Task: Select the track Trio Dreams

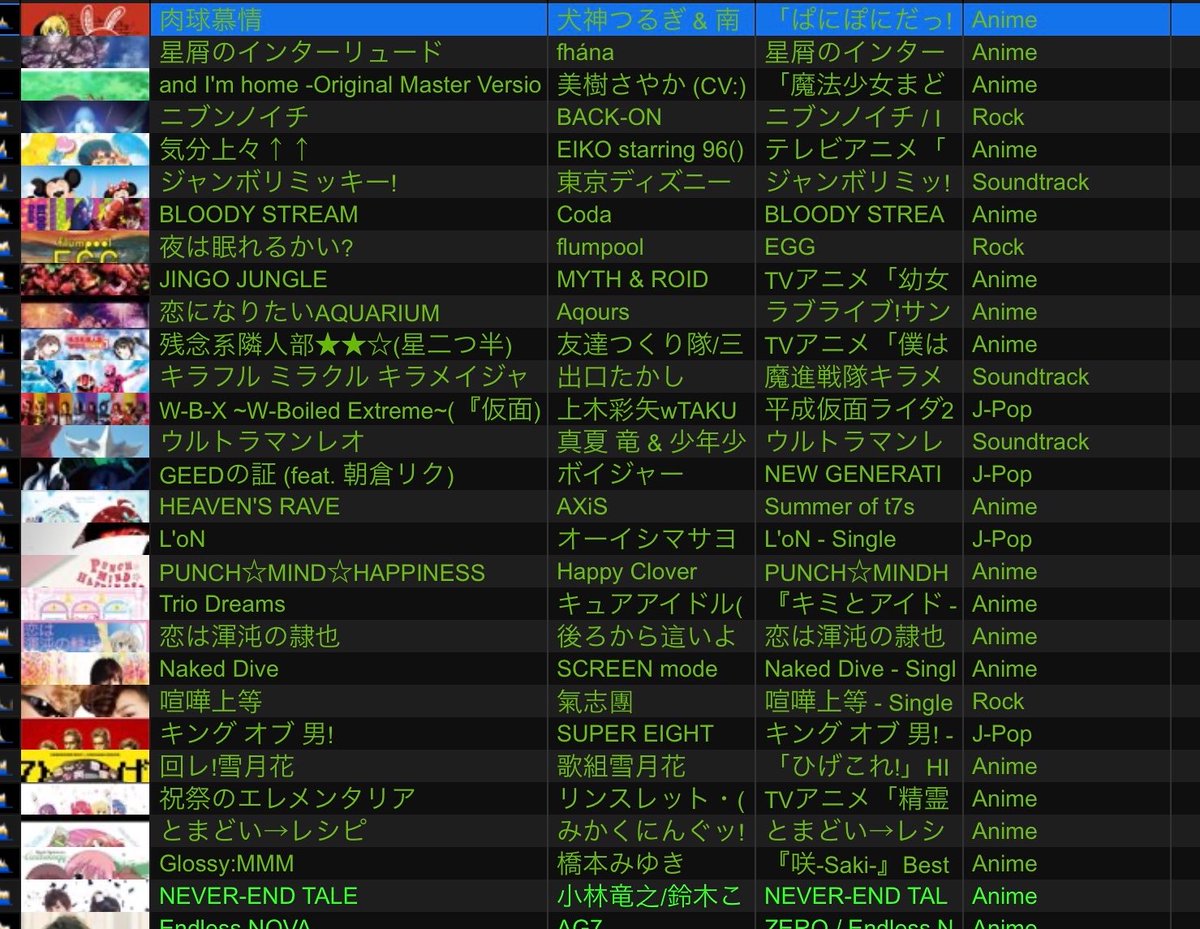Action: pyautogui.click(x=222, y=604)
